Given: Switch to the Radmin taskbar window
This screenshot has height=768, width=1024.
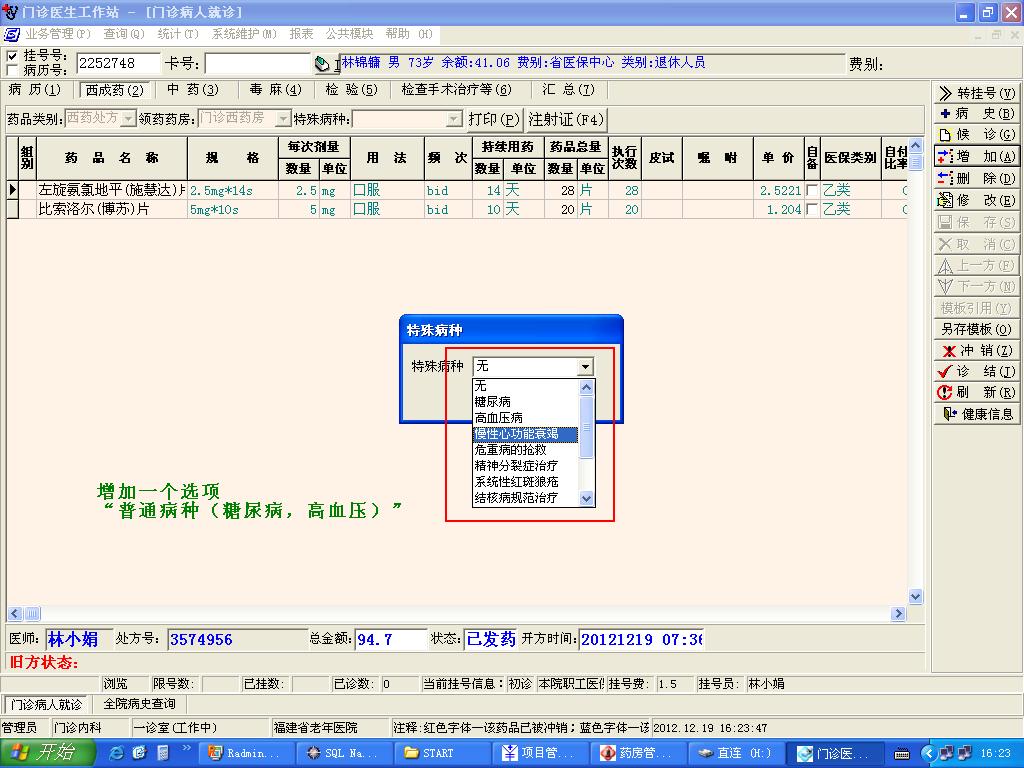Looking at the screenshot, I should click(x=245, y=753).
